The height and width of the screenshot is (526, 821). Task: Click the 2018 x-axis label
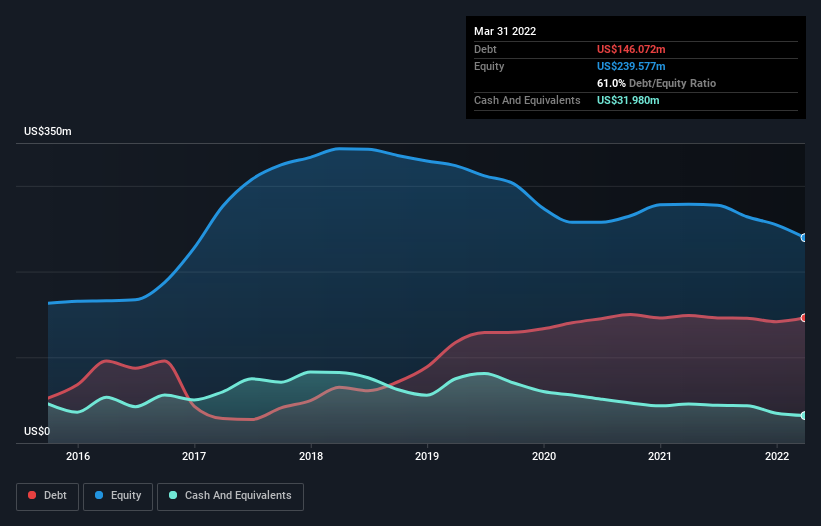311,456
